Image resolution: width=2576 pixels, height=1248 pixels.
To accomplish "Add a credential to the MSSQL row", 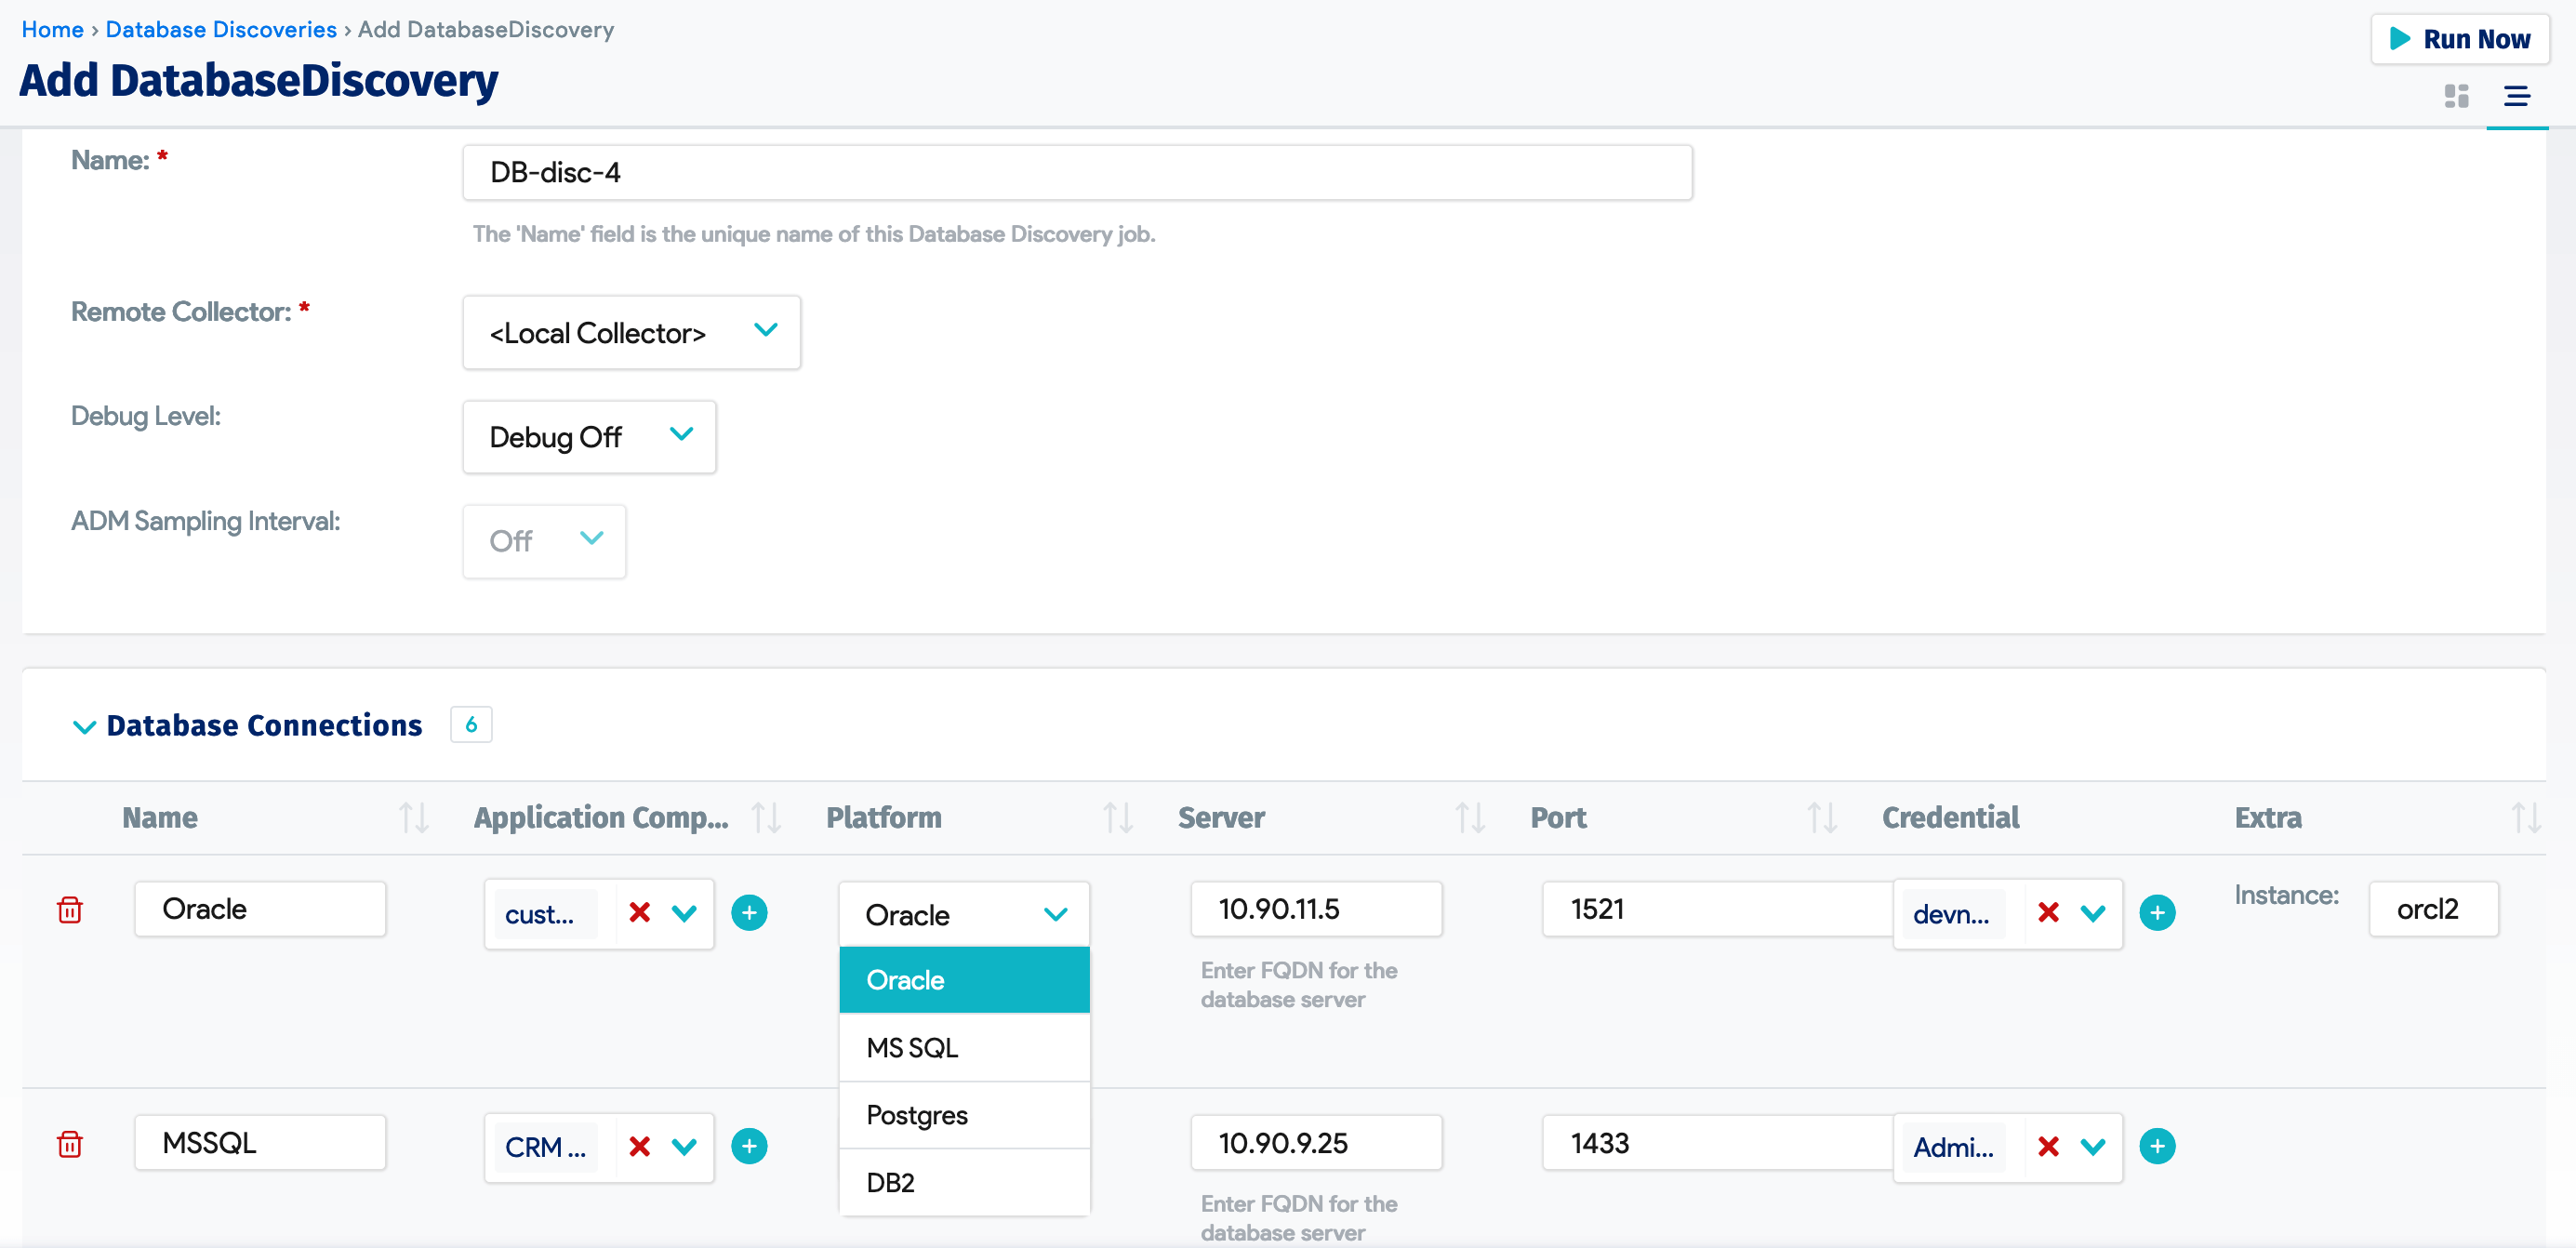I will click(x=2157, y=1146).
